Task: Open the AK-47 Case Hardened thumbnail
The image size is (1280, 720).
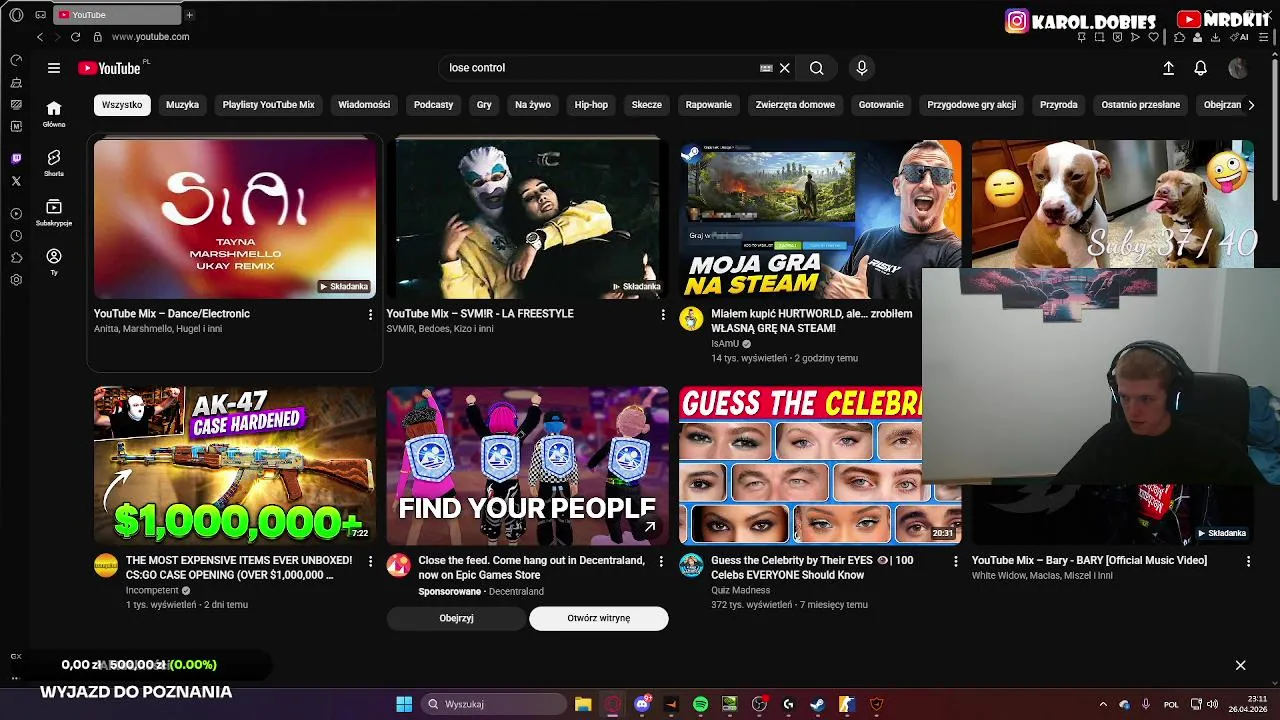Action: click(235, 465)
